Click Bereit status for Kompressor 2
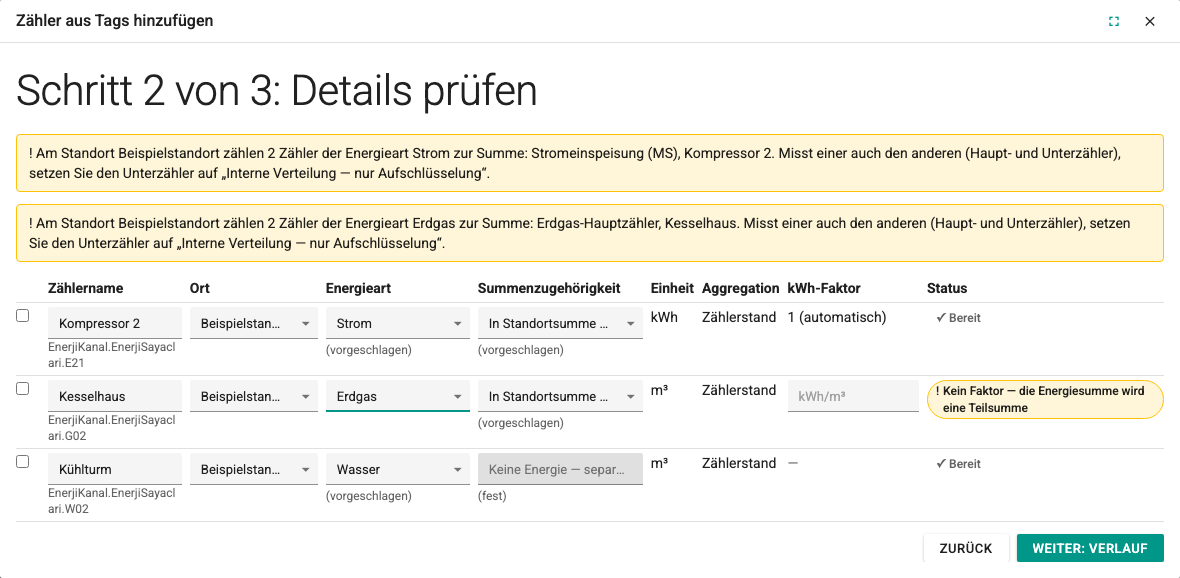Image resolution: width=1180 pixels, height=578 pixels. click(958, 318)
